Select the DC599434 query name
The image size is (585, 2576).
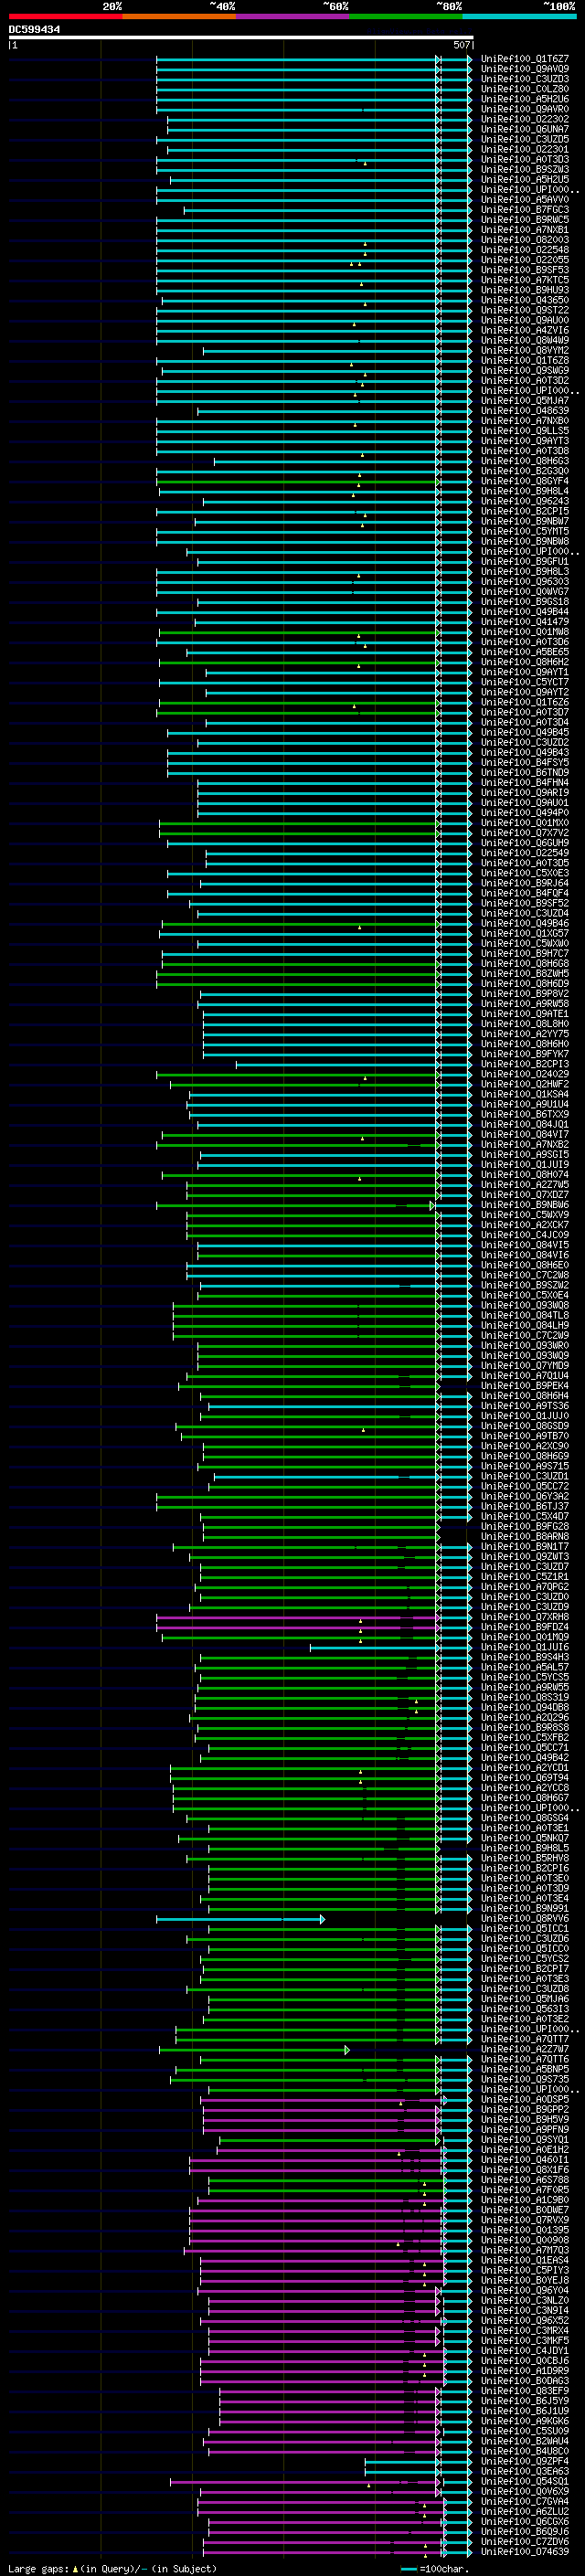click(34, 29)
